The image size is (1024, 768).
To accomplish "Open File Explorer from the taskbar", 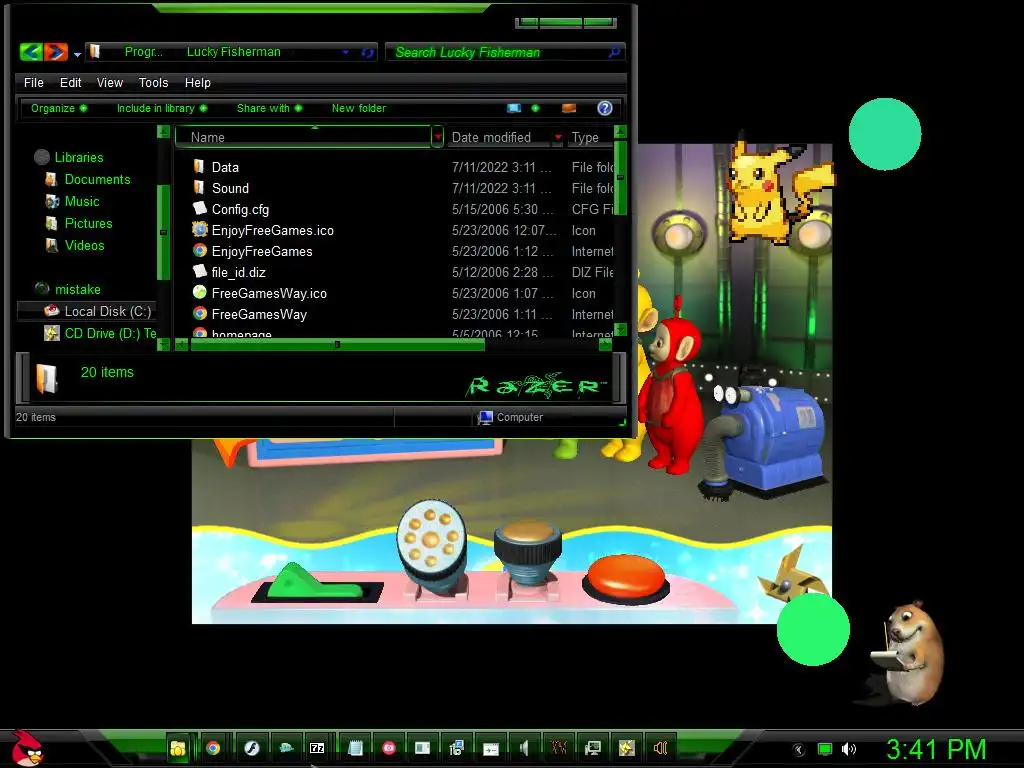I will point(177,748).
